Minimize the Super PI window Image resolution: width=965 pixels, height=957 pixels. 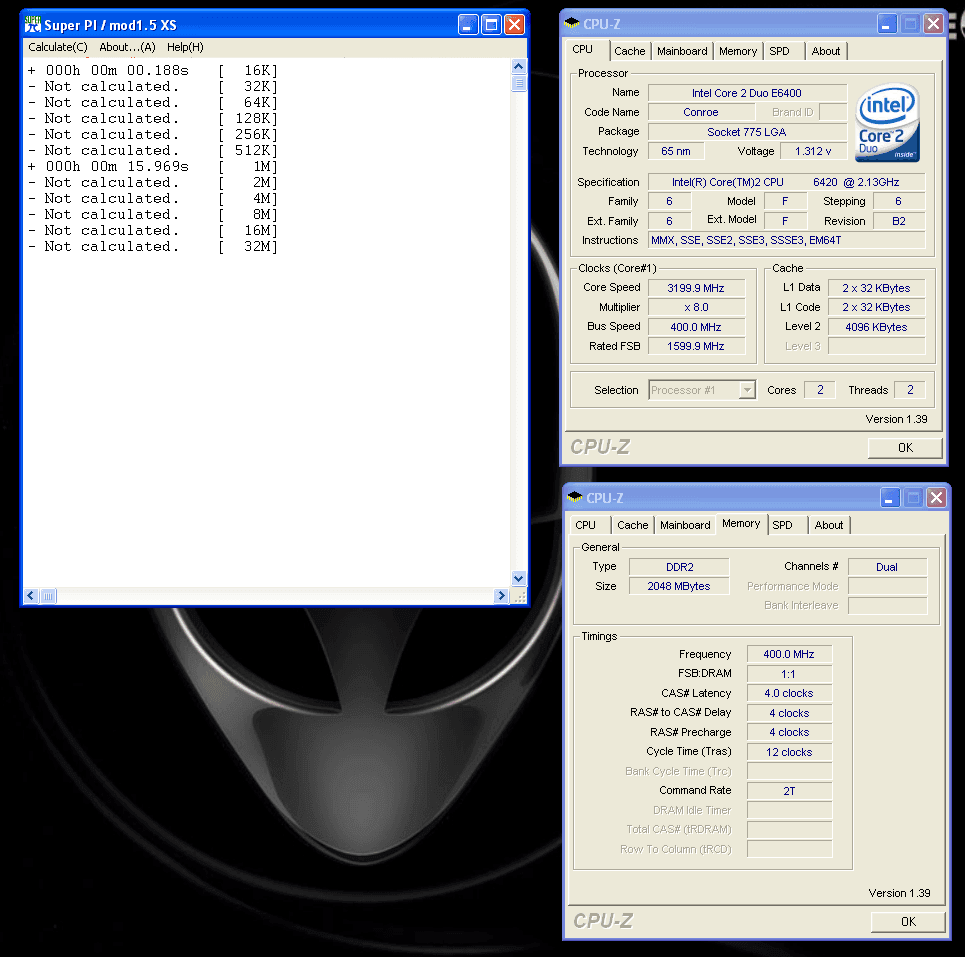(x=468, y=25)
